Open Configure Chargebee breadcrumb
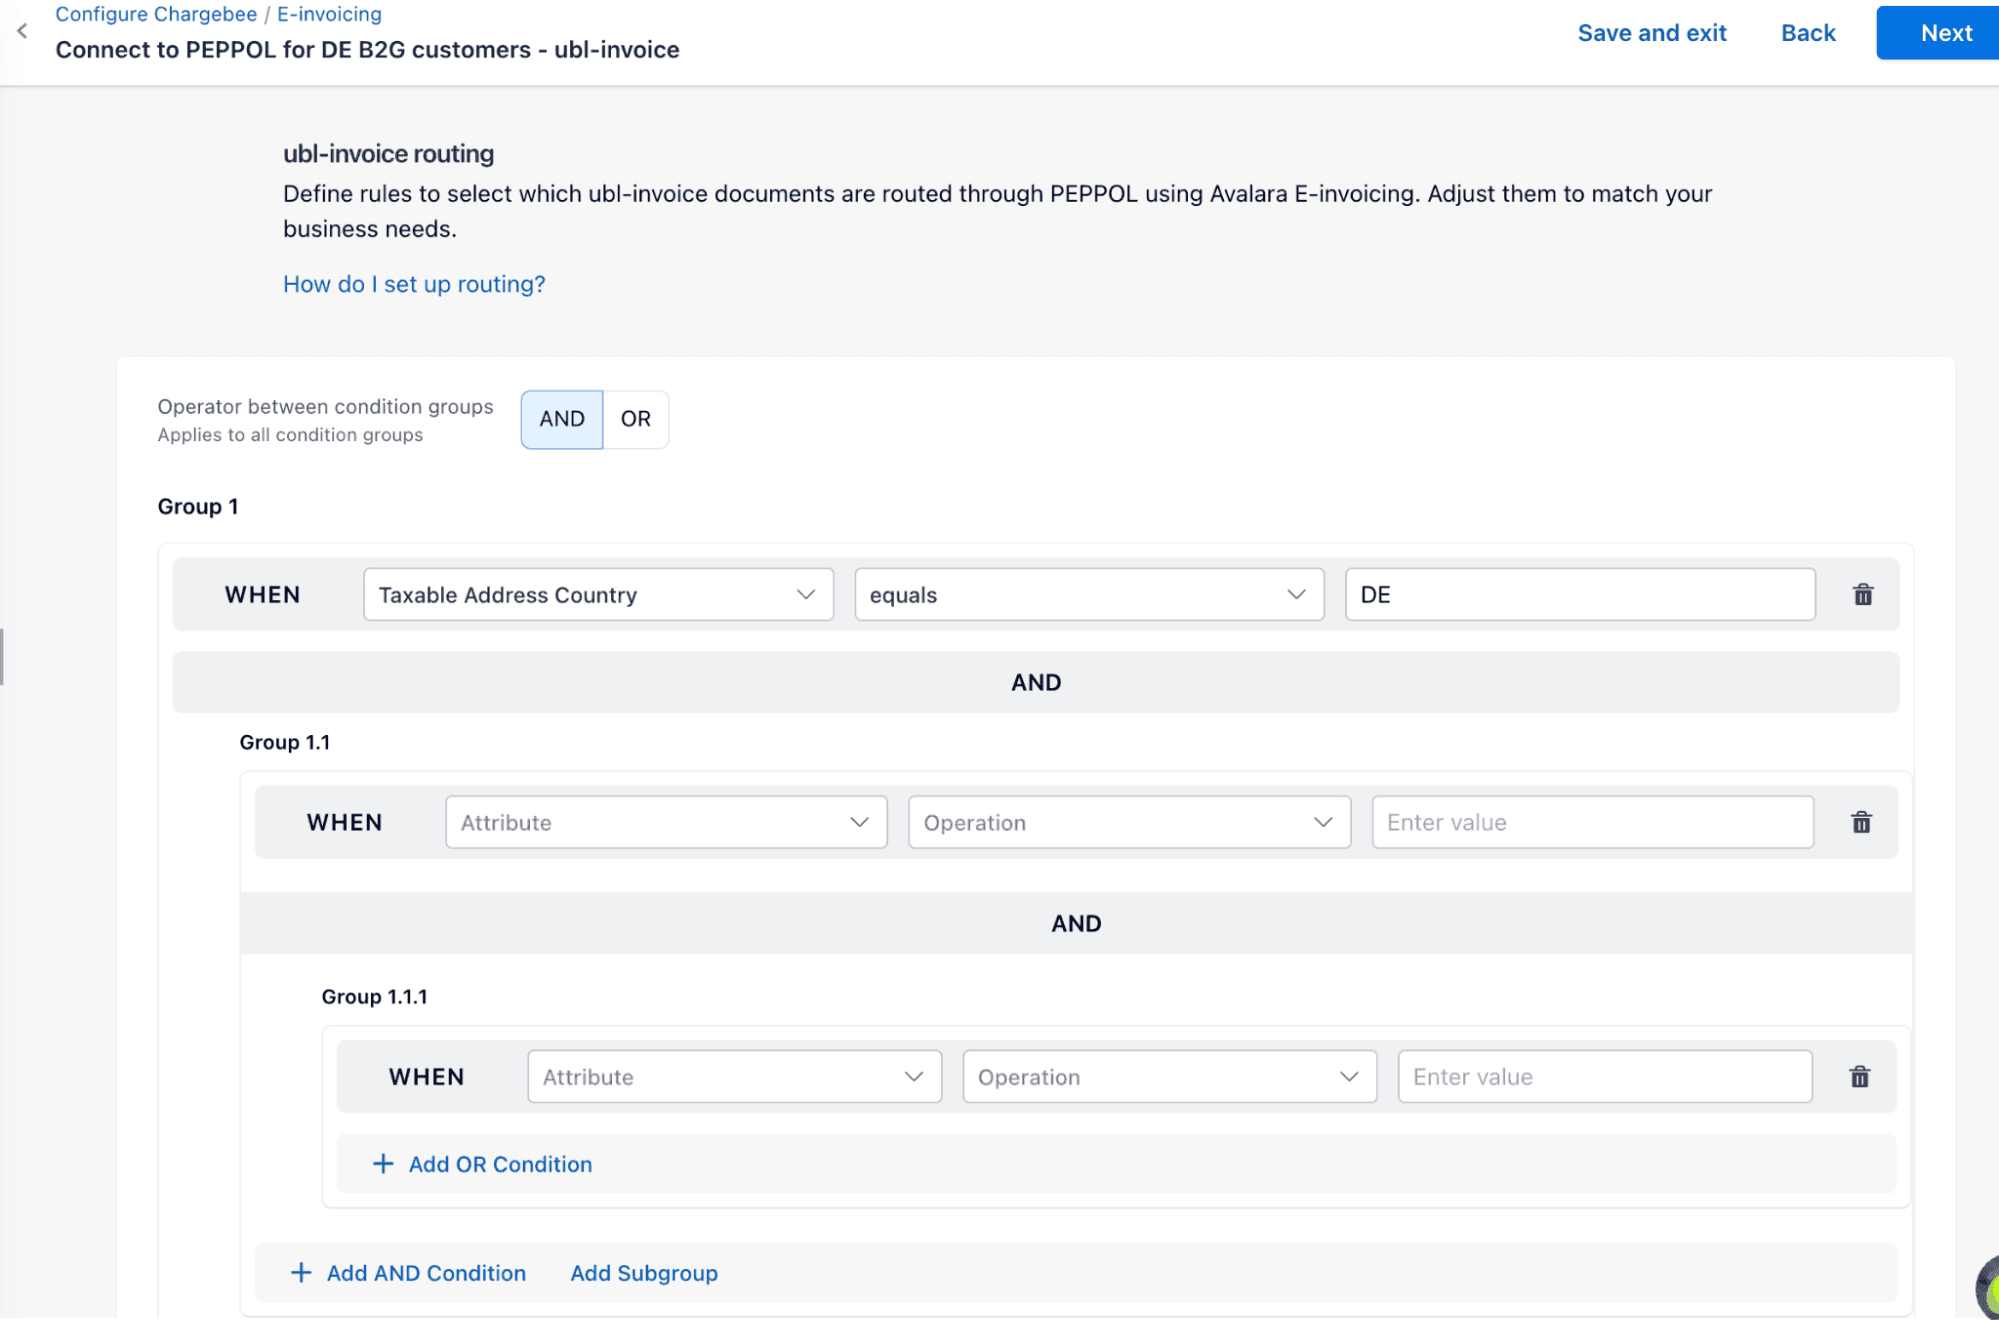1999x1320 pixels. click(156, 14)
